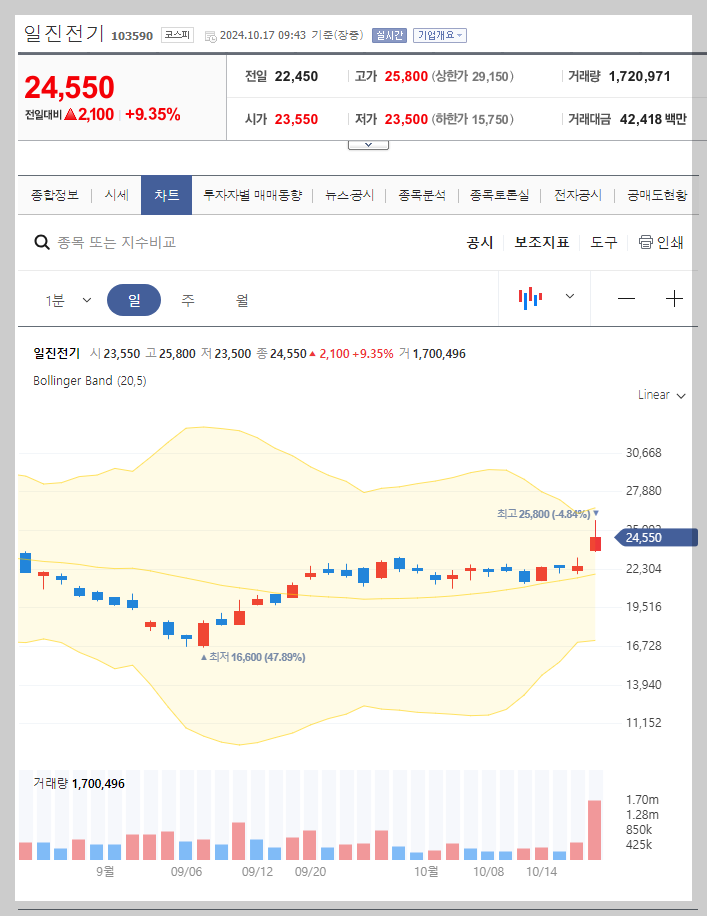707x916 pixels.
Task: Click the minus icon to zoom out chart
Action: (x=626, y=299)
